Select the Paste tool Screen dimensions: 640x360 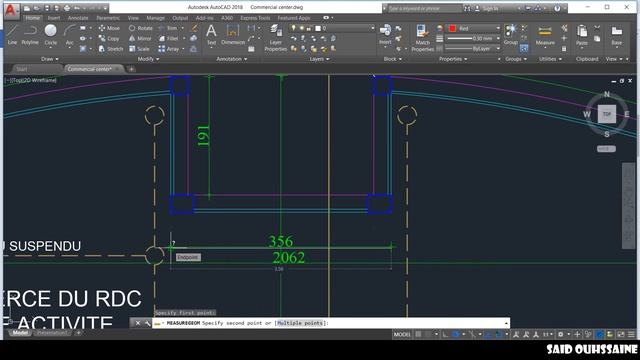[x=582, y=35]
